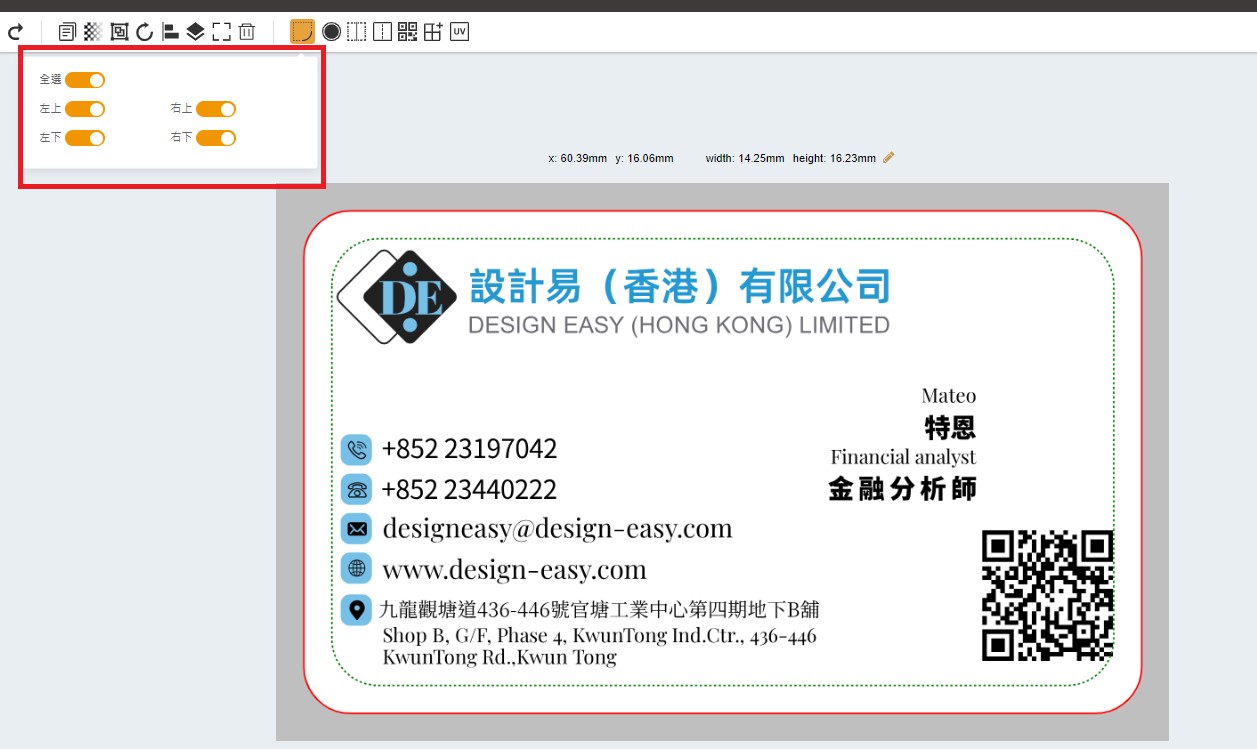Click the width: 14.25mm value
The image size is (1257, 749).
click(x=745, y=158)
